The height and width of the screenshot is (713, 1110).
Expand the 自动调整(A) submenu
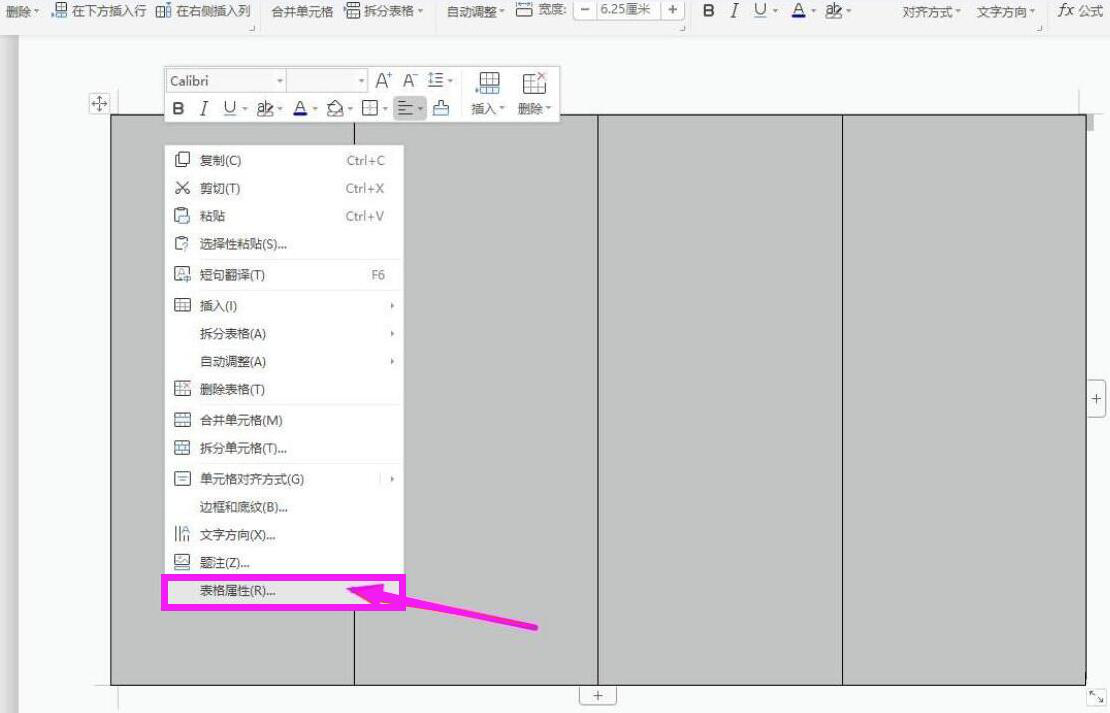284,361
